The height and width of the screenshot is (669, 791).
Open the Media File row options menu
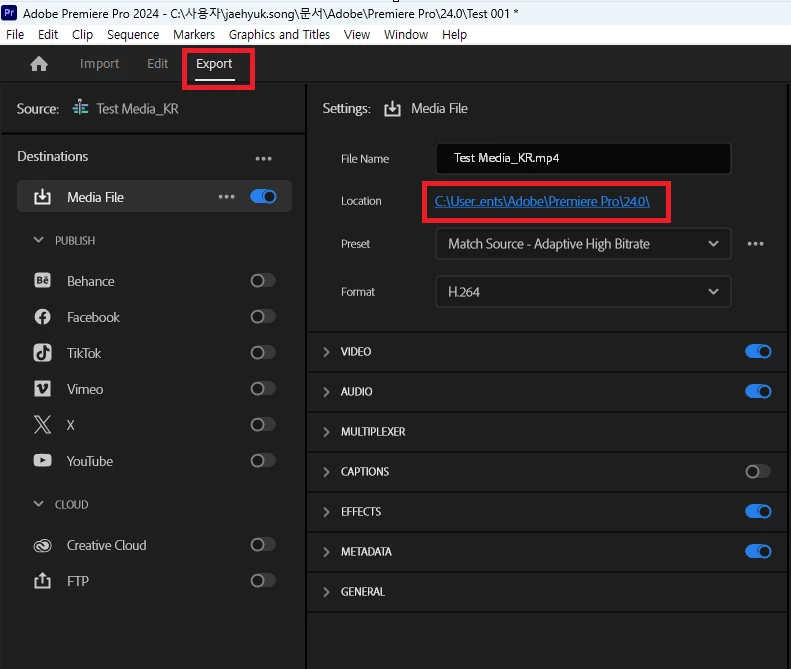[x=227, y=197]
